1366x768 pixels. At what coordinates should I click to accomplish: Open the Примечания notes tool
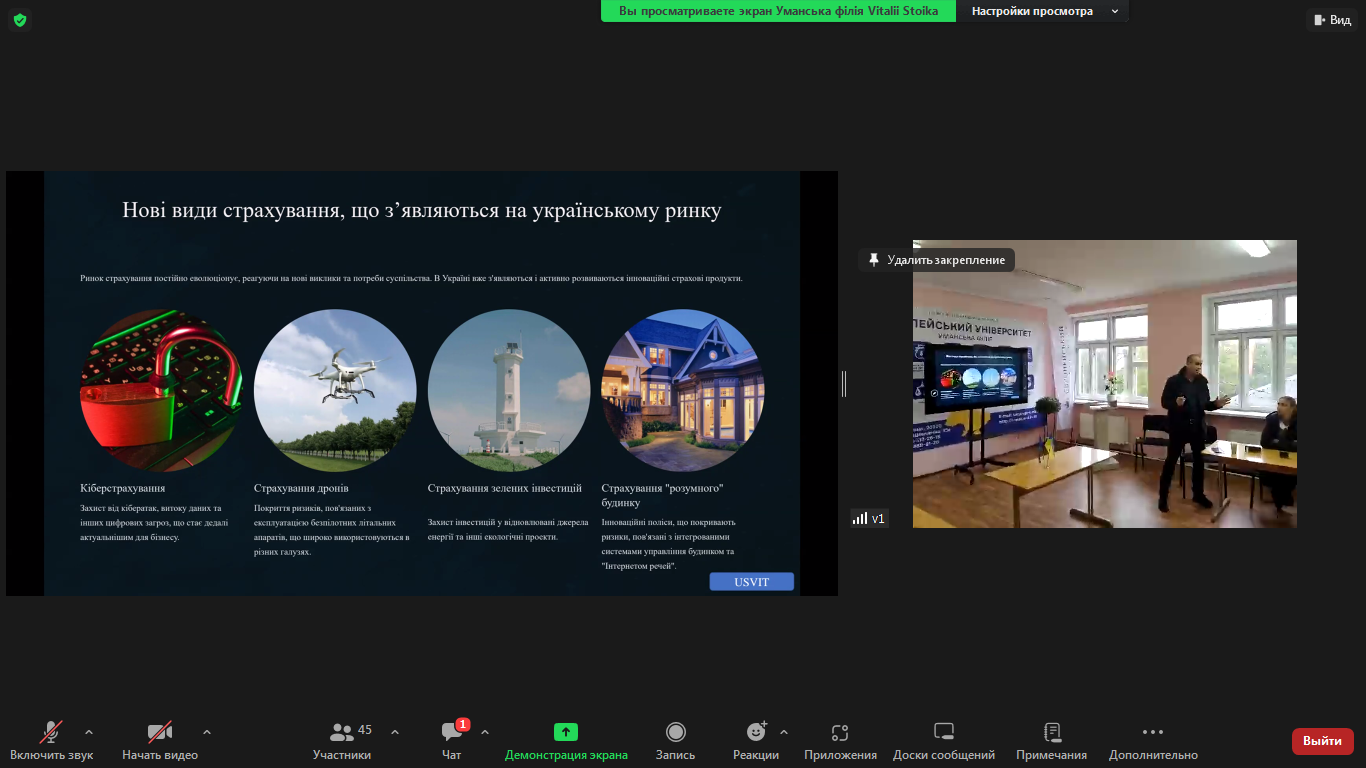point(1051,733)
